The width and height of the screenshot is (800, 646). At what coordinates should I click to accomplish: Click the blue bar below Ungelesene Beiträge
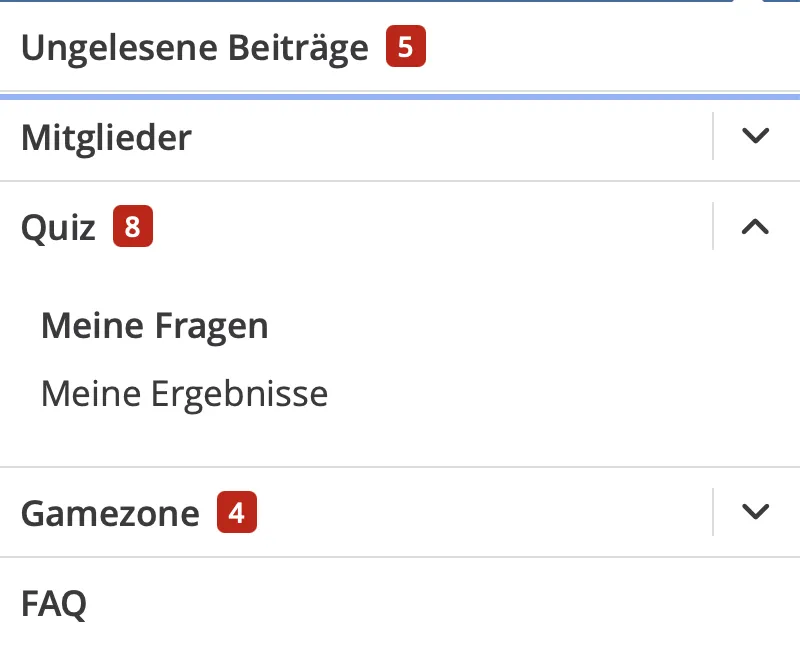tap(400, 97)
